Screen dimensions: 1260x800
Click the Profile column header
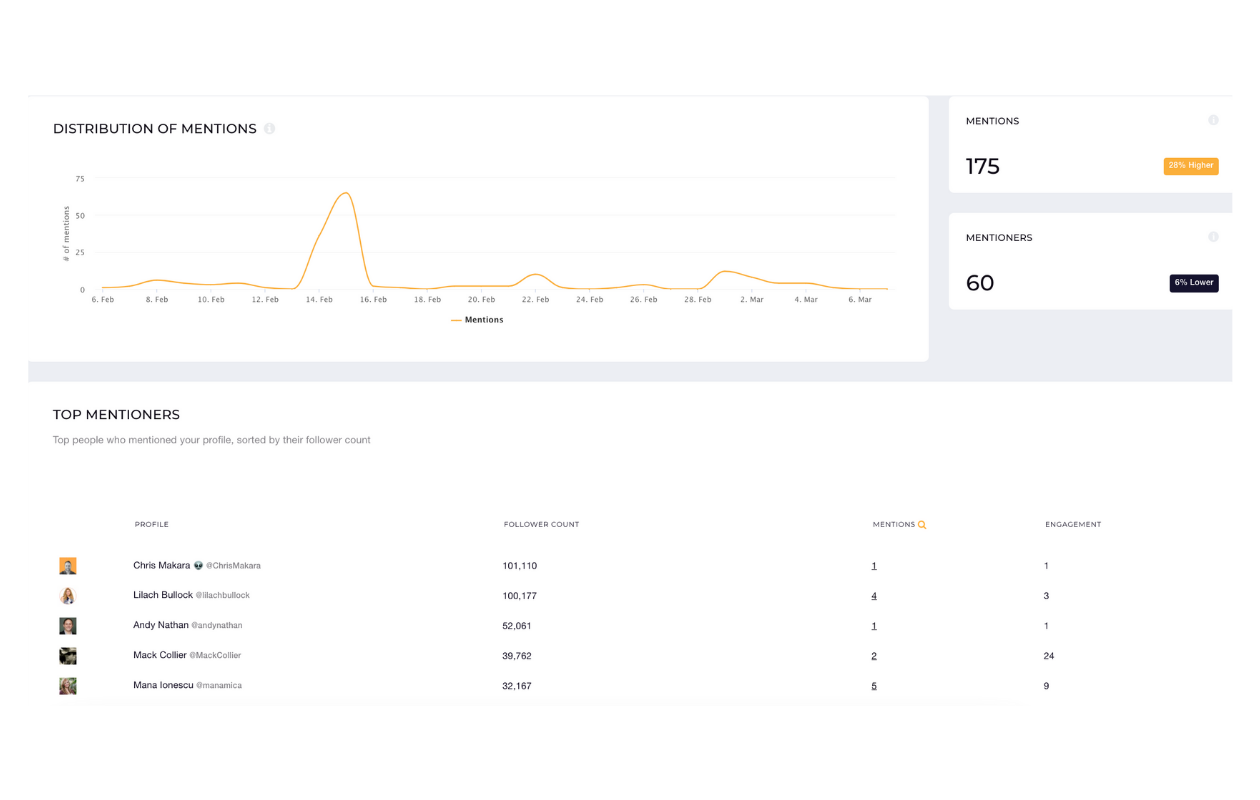(152, 524)
